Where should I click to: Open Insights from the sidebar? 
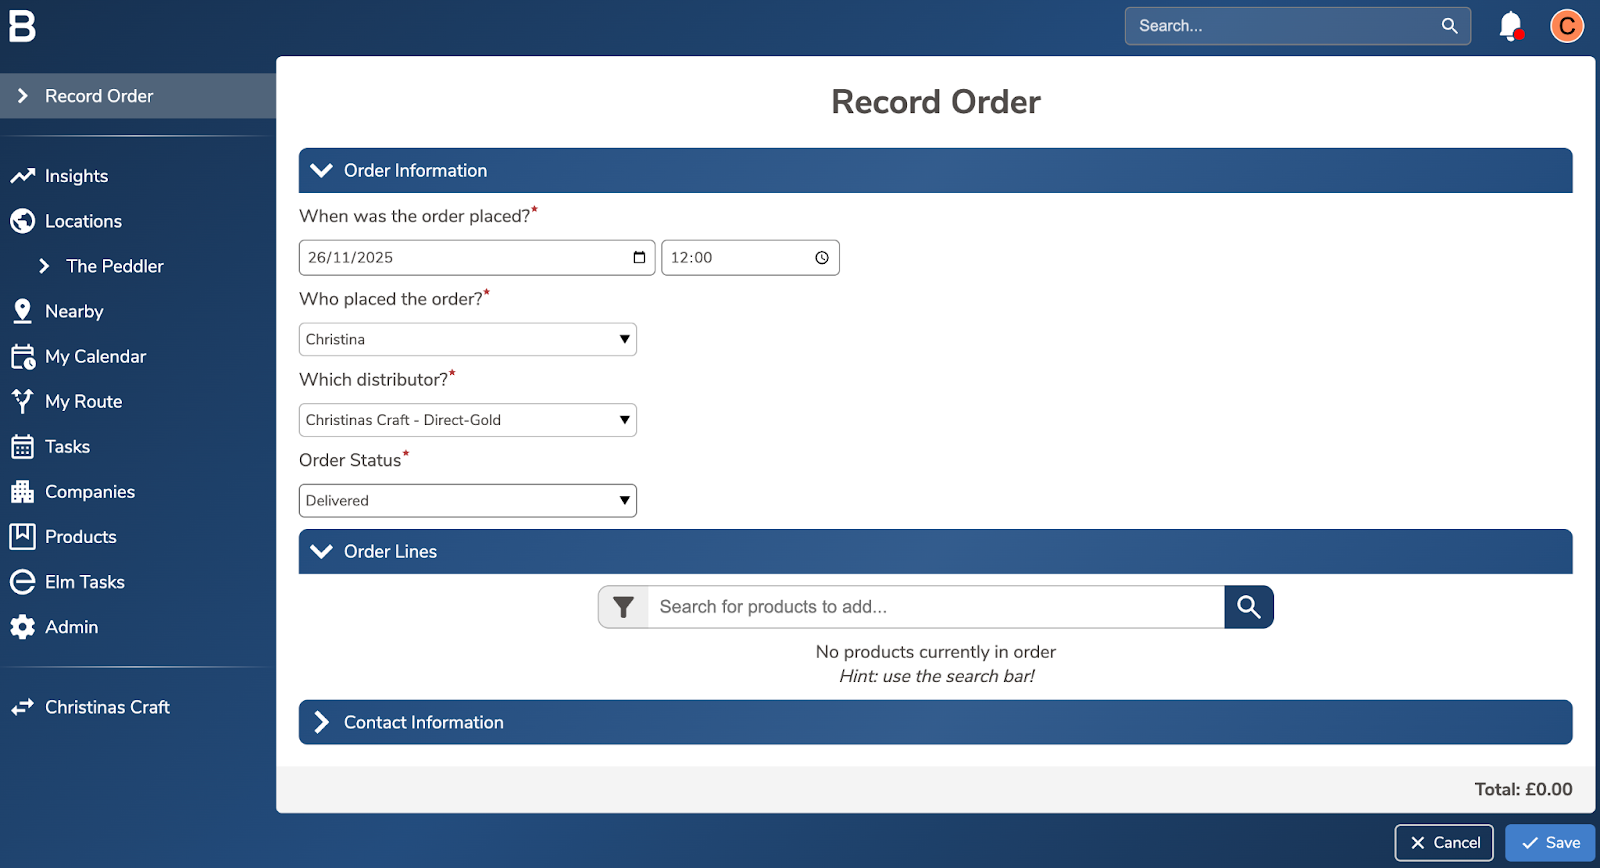[76, 176]
